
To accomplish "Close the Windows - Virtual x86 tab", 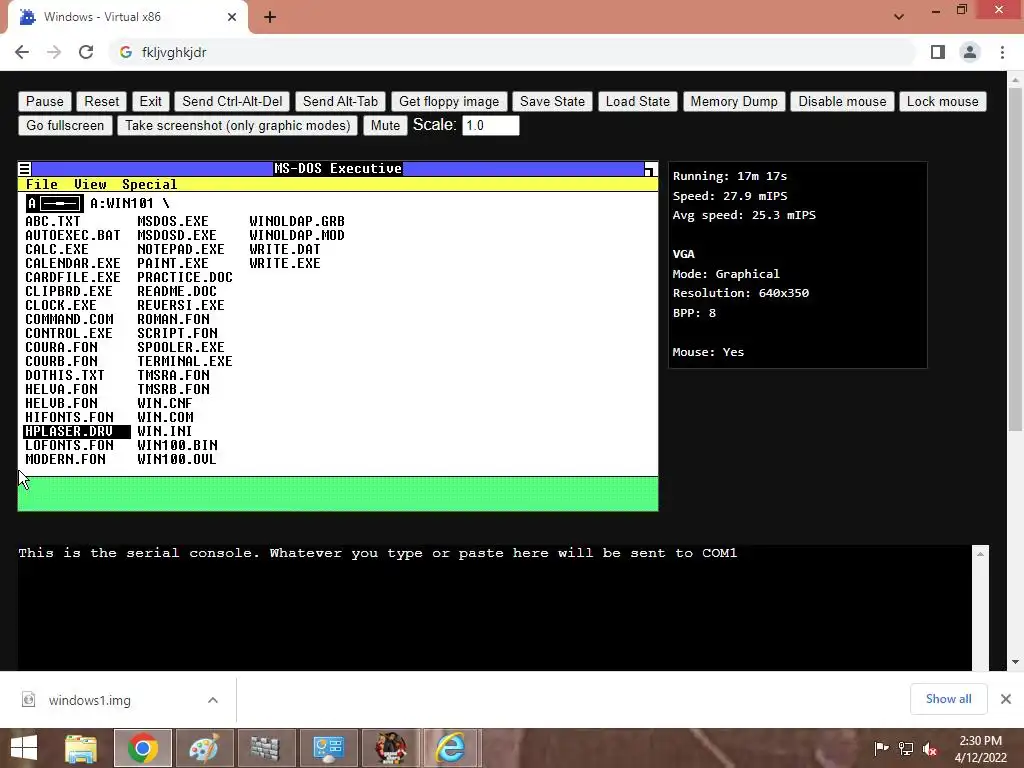I will (232, 17).
